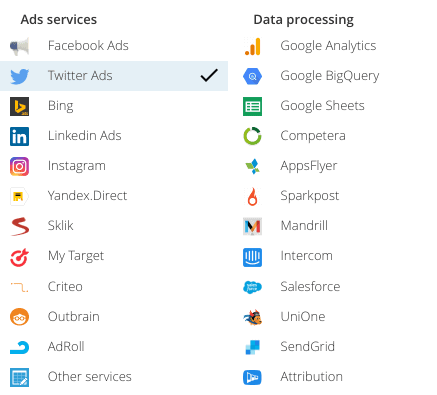Image resolution: width=437 pixels, height=395 pixels.
Task: Click the Bing Ads logo icon
Action: tap(19, 106)
